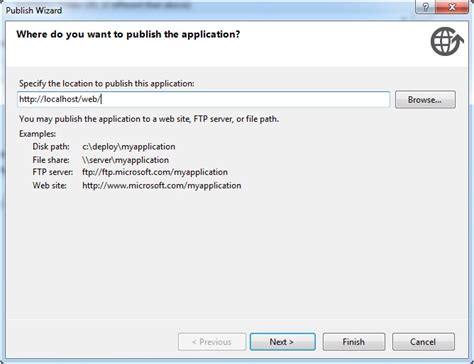Click the www.microsoft.com example URL
This screenshot has width=474, height=364.
pyautogui.click(x=162, y=186)
